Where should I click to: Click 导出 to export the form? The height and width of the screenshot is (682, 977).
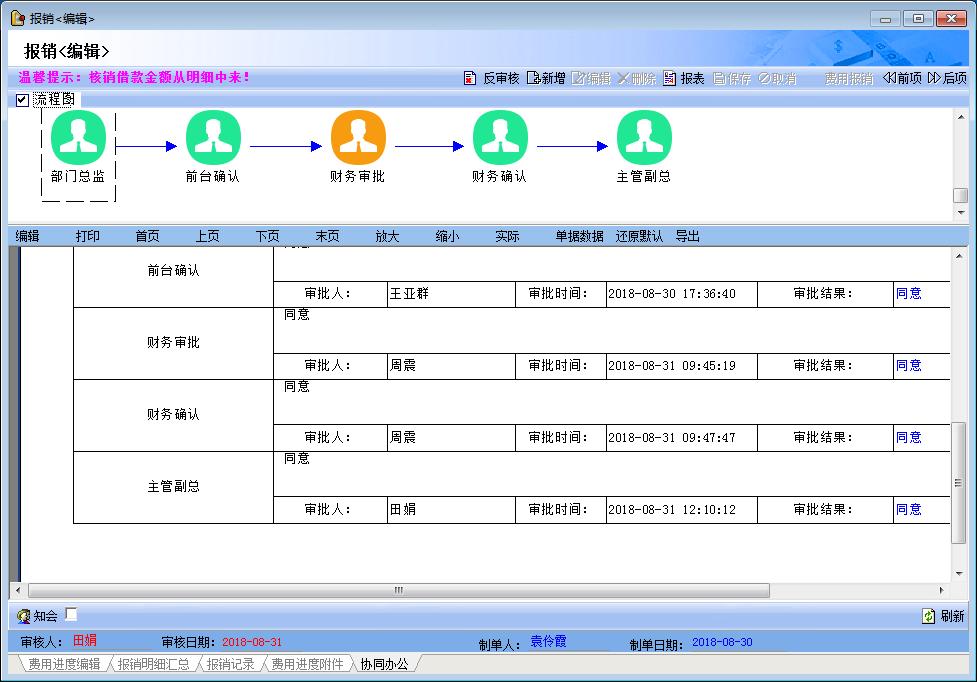[x=688, y=236]
